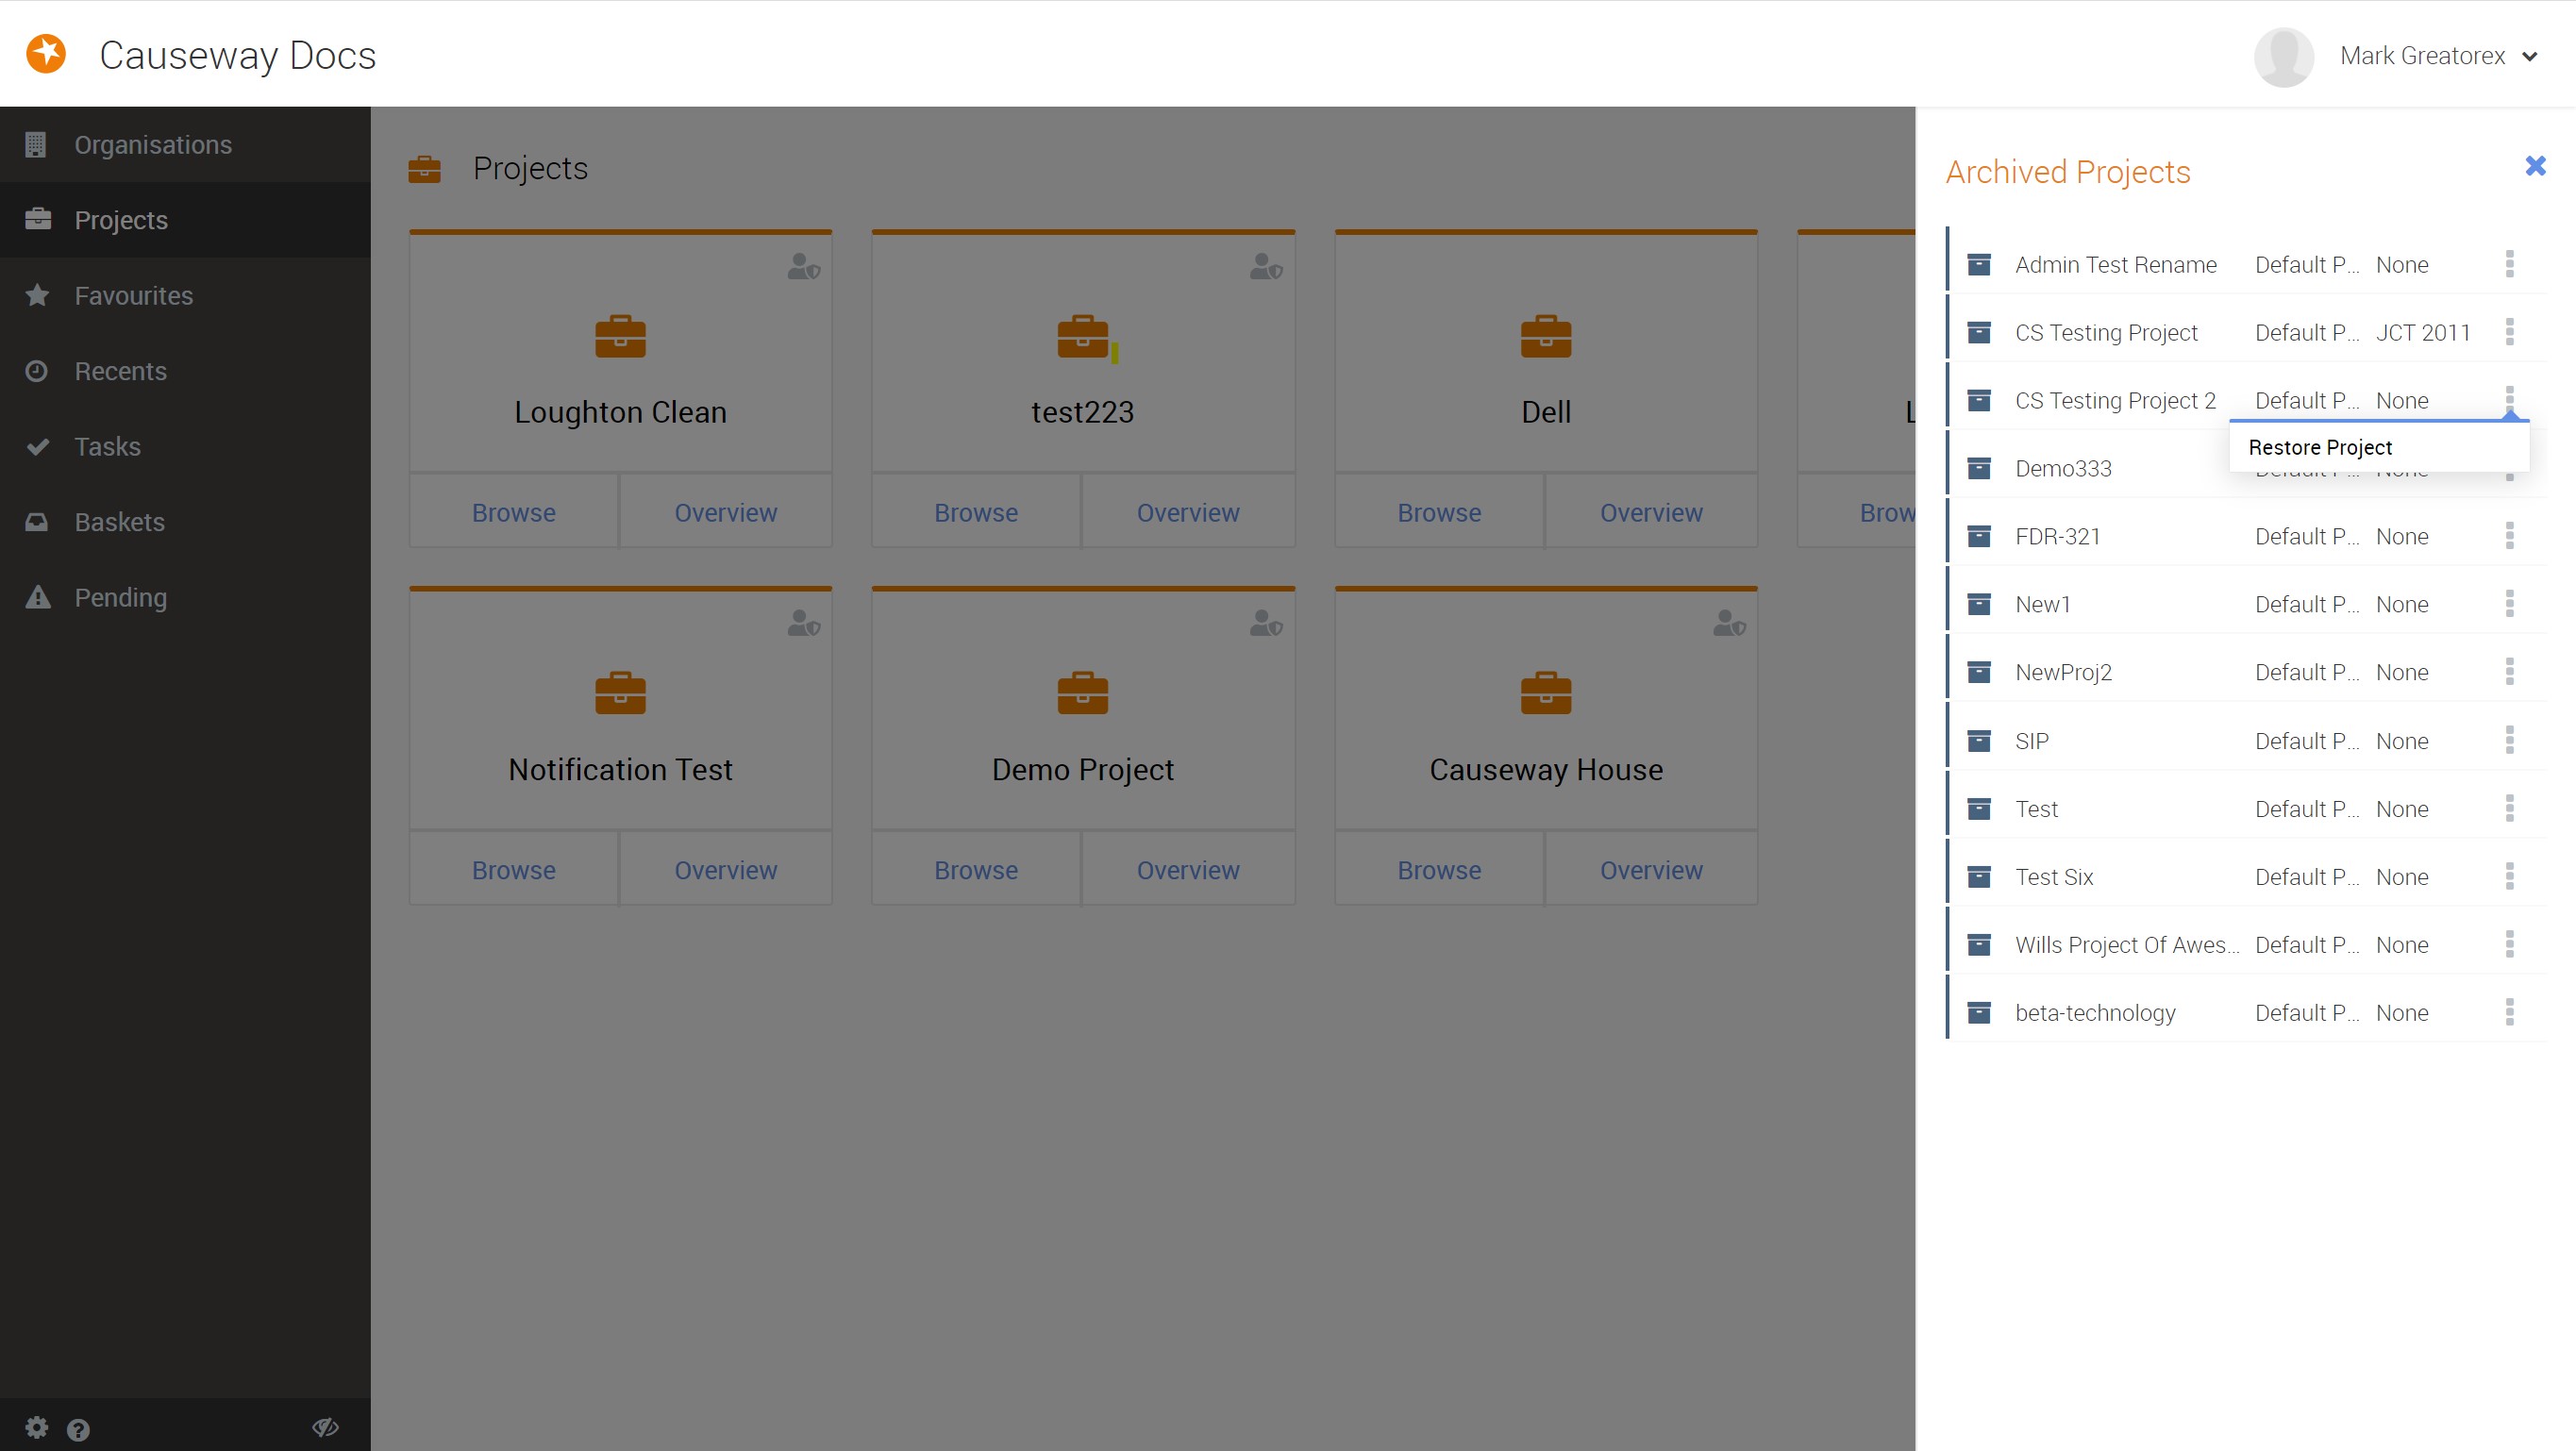The height and width of the screenshot is (1451, 2576).
Task: View Overview of Demo Project
Action: pos(1187,869)
